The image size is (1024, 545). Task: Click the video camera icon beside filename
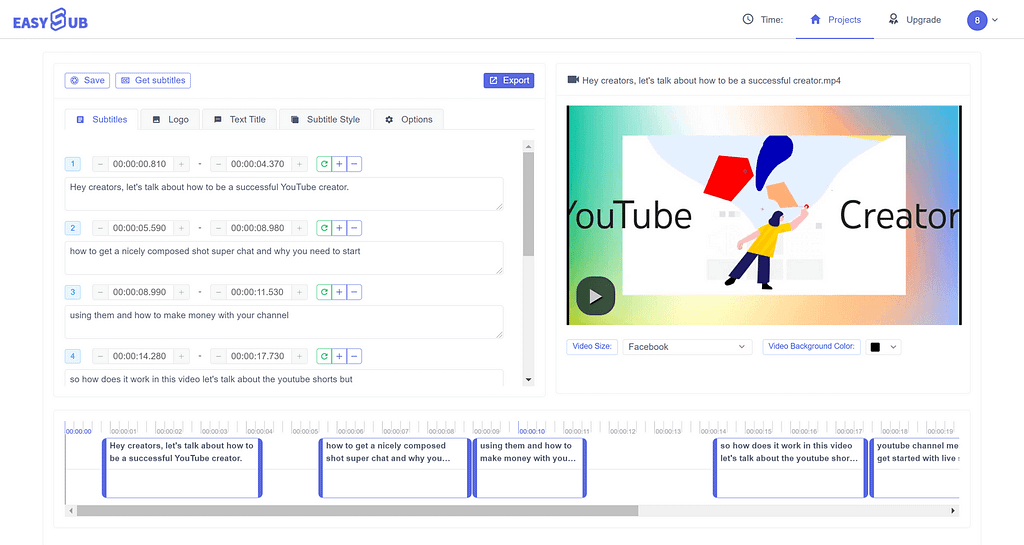pyautogui.click(x=573, y=80)
